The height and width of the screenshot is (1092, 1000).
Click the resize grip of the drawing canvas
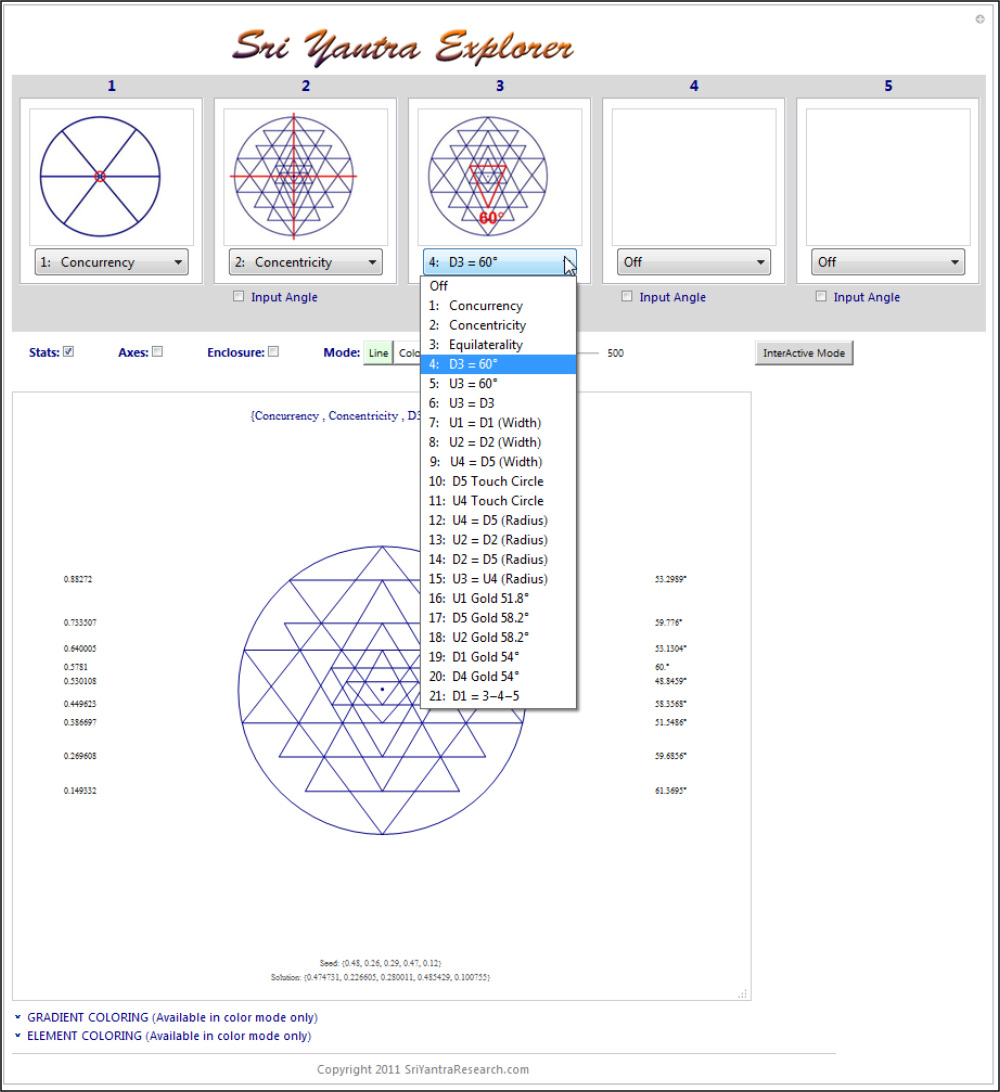pyautogui.click(x=743, y=993)
